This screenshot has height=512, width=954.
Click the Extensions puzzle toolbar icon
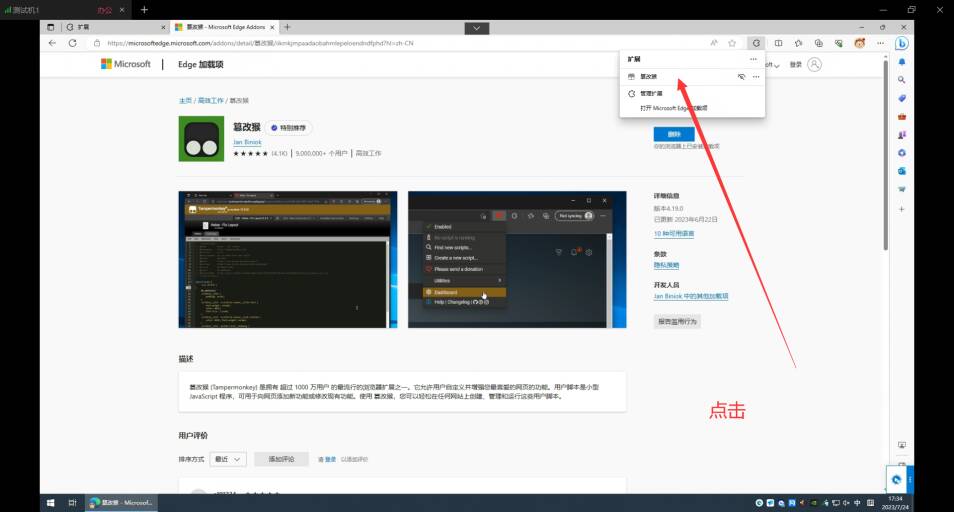pyautogui.click(x=756, y=43)
